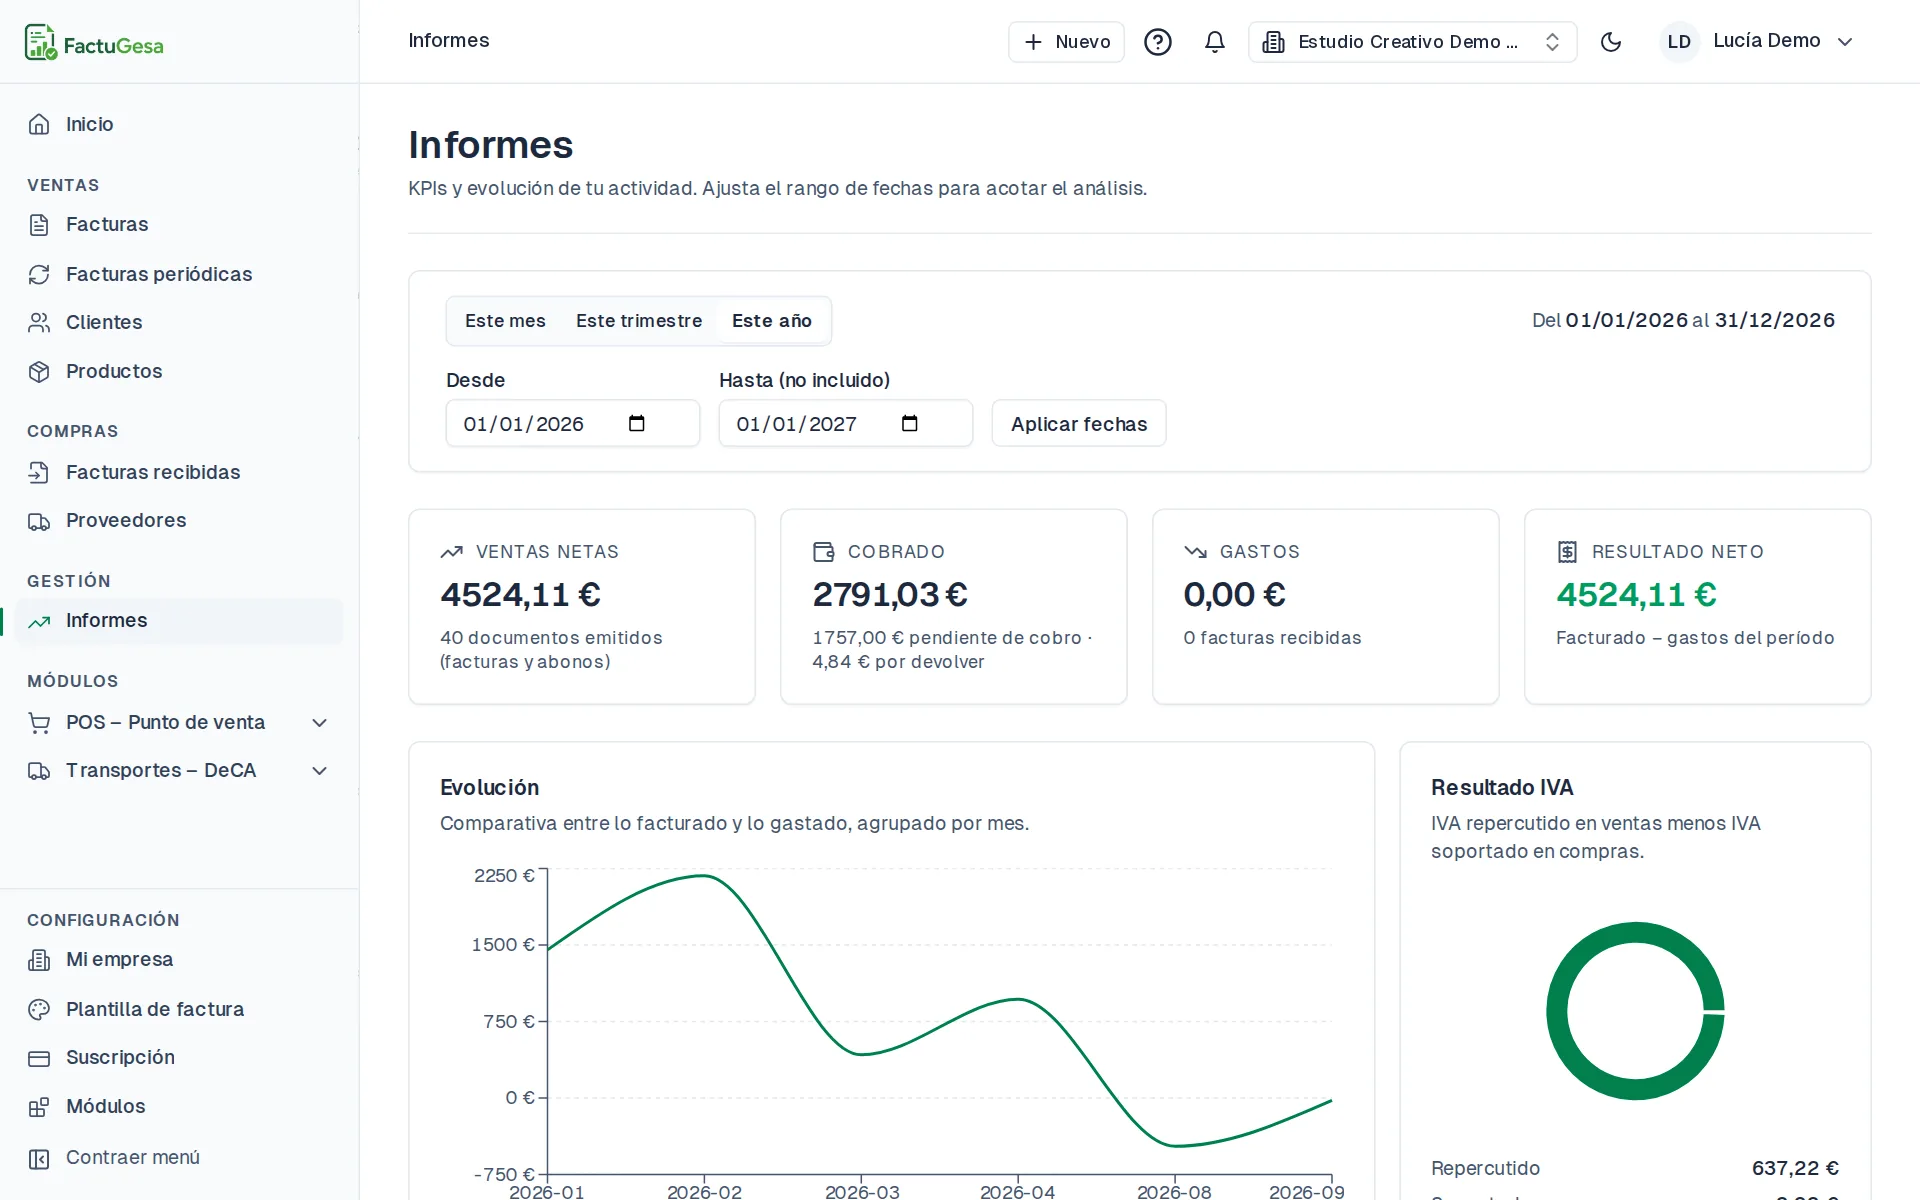Viewport: 1920px width, 1200px height.
Task: Click the Repercutido amount 637,22 €
Action: point(1795,1168)
